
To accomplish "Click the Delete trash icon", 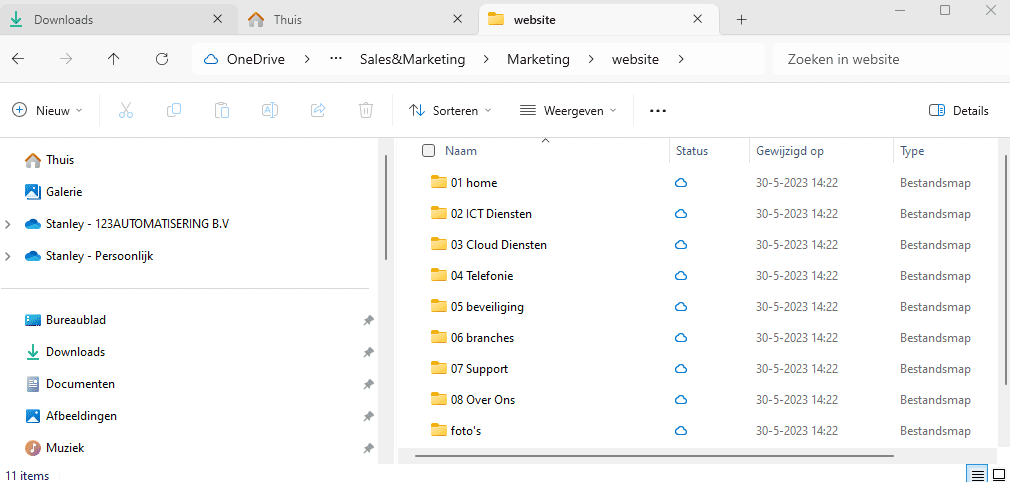I will (365, 110).
